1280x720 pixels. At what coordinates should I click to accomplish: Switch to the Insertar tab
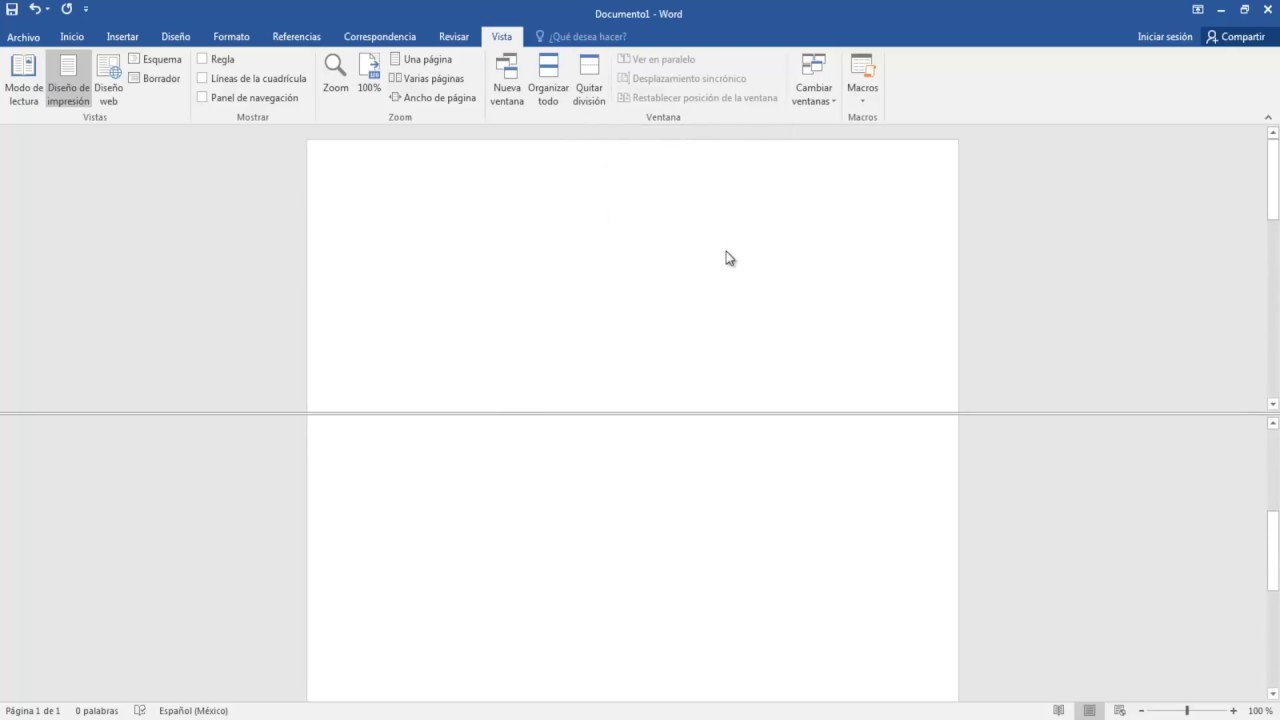click(122, 37)
